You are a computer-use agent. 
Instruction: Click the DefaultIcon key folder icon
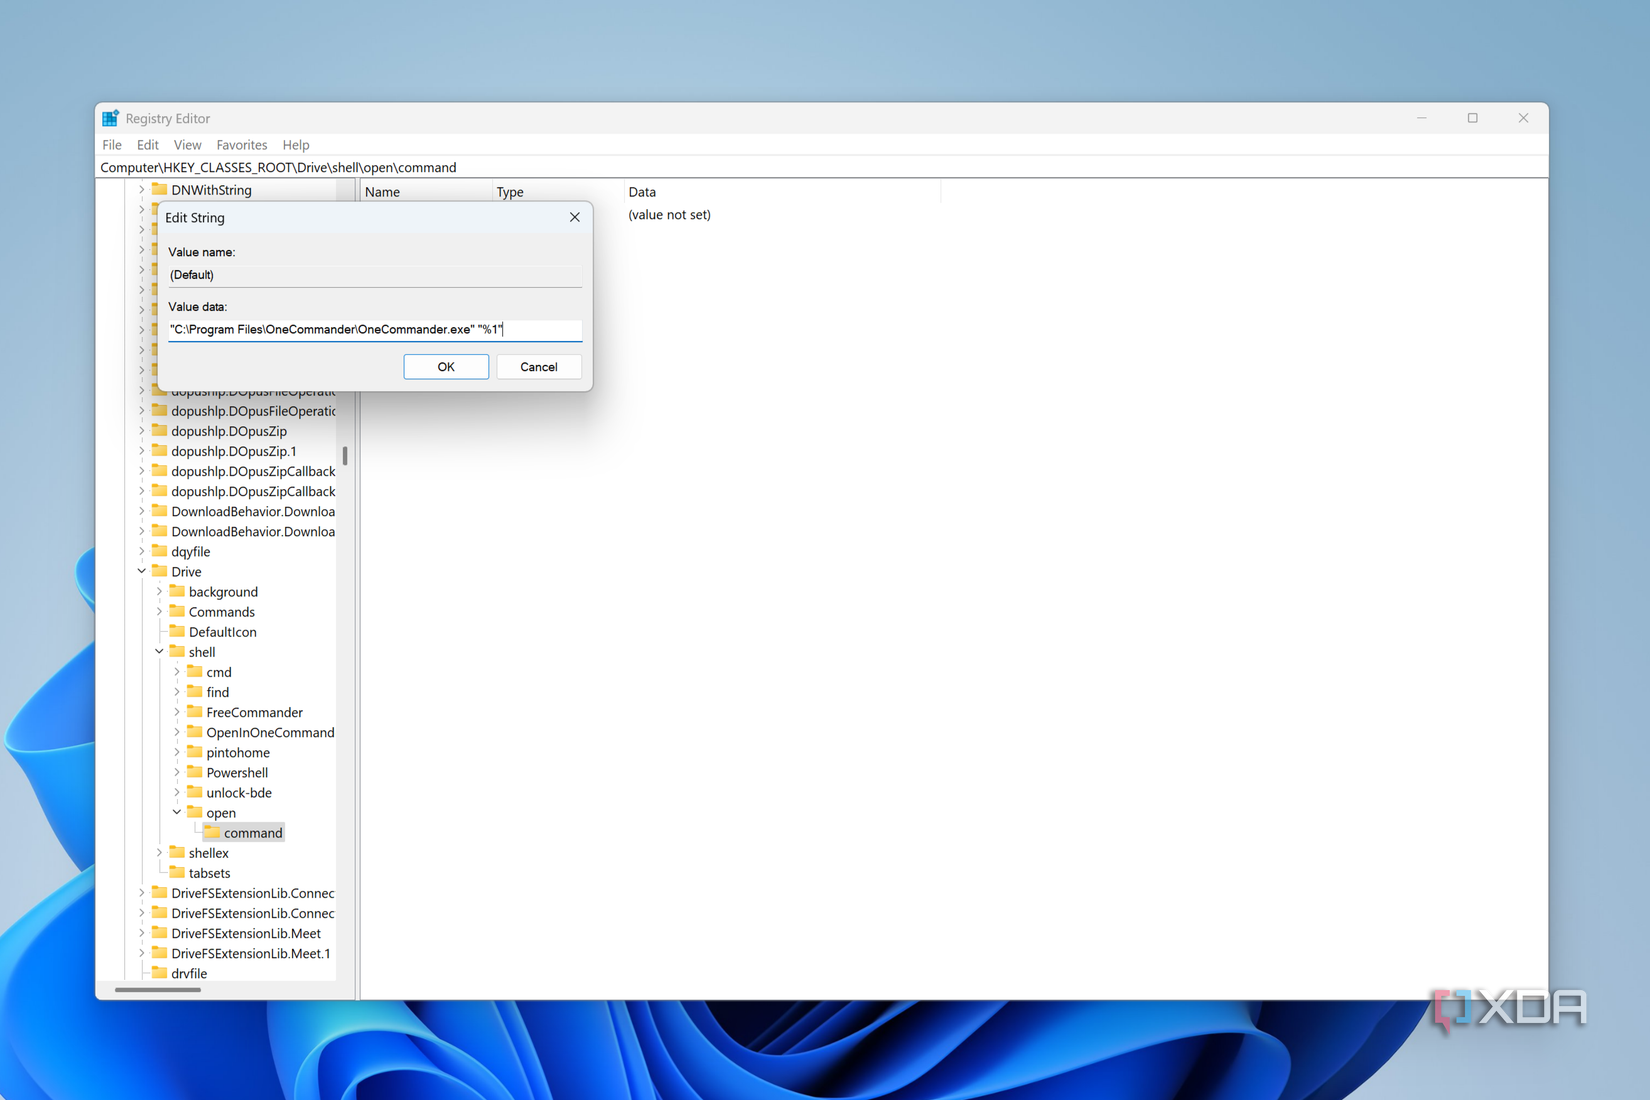tap(178, 631)
